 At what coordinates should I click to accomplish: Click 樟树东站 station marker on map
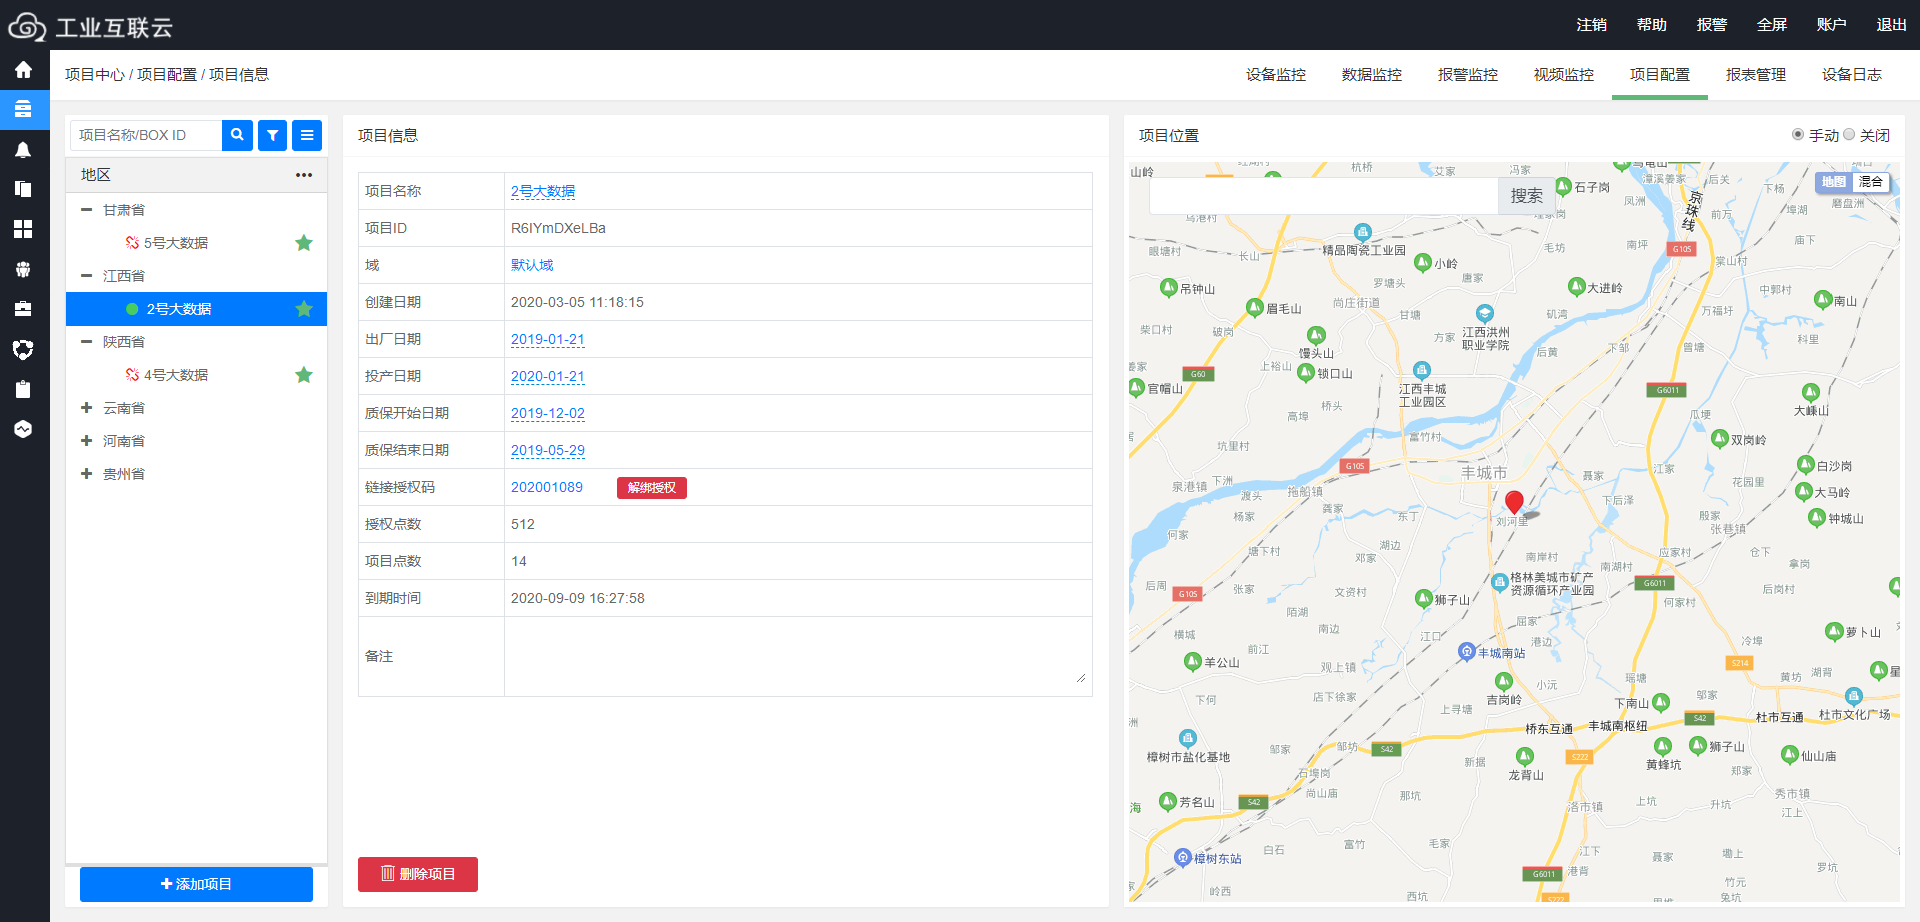(1183, 858)
